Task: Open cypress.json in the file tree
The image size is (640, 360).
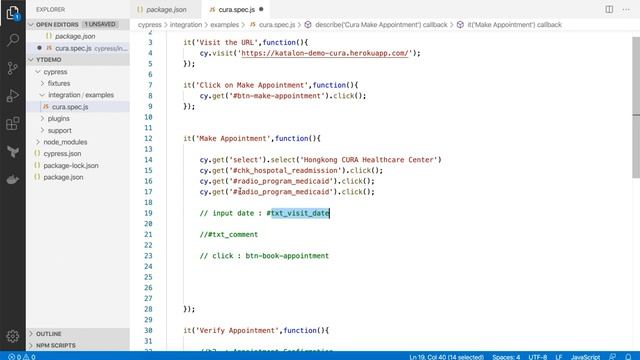Action: [62, 154]
